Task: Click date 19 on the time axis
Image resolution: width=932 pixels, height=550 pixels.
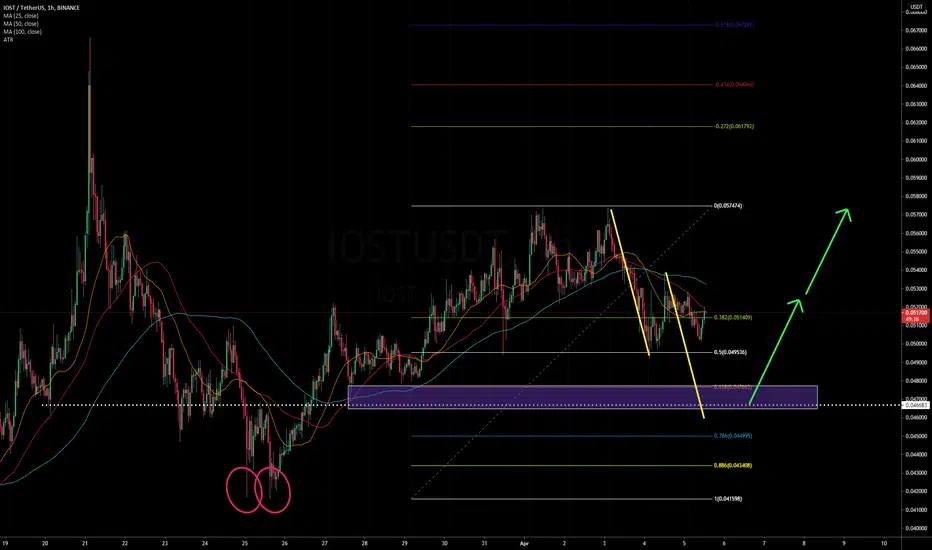Action: click(x=5, y=543)
